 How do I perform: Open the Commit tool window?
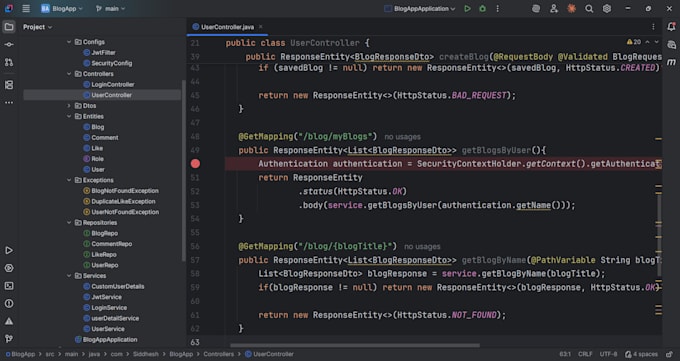tap(9, 45)
